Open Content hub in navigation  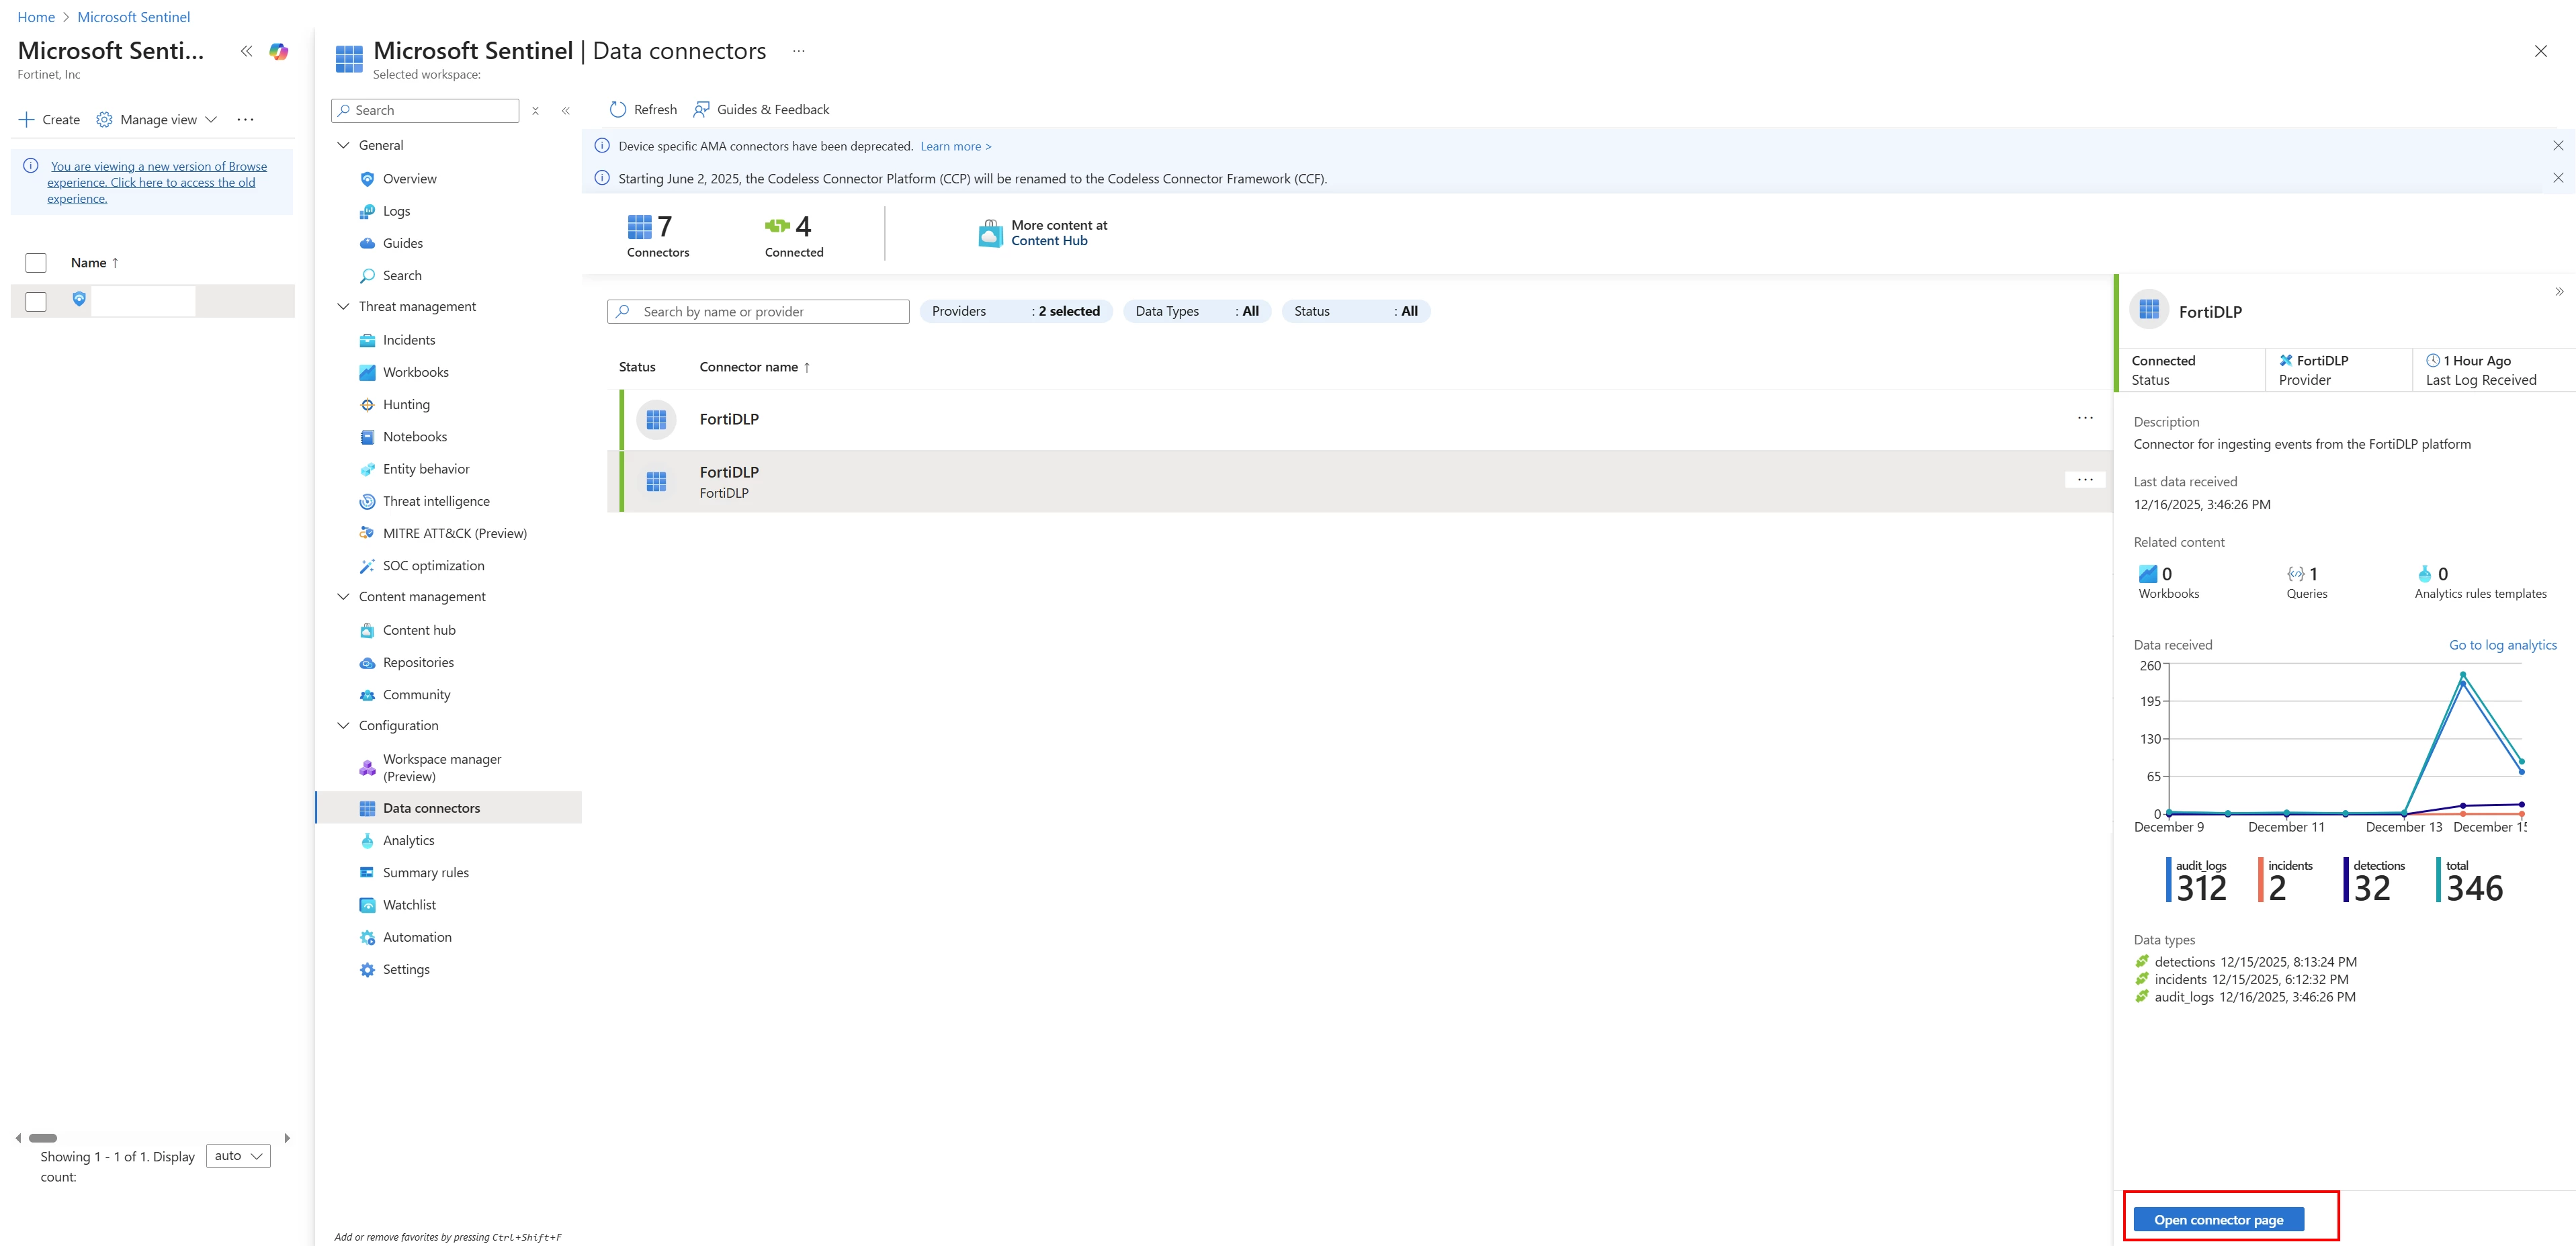(x=419, y=630)
